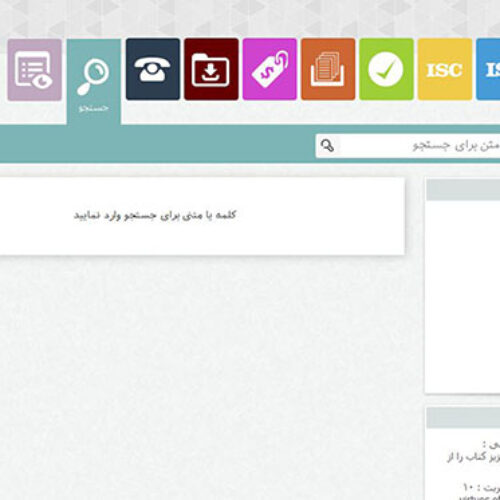500x500 pixels.
Task: Open the blue tile at right edge
Action: tap(488, 69)
